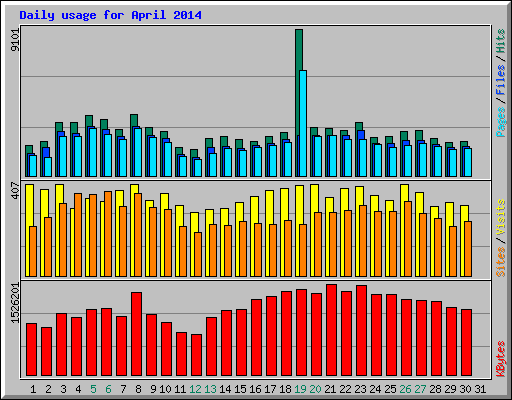The height and width of the screenshot is (400, 512).
Task: Click the orange sites bar for day 23
Action: (363, 241)
